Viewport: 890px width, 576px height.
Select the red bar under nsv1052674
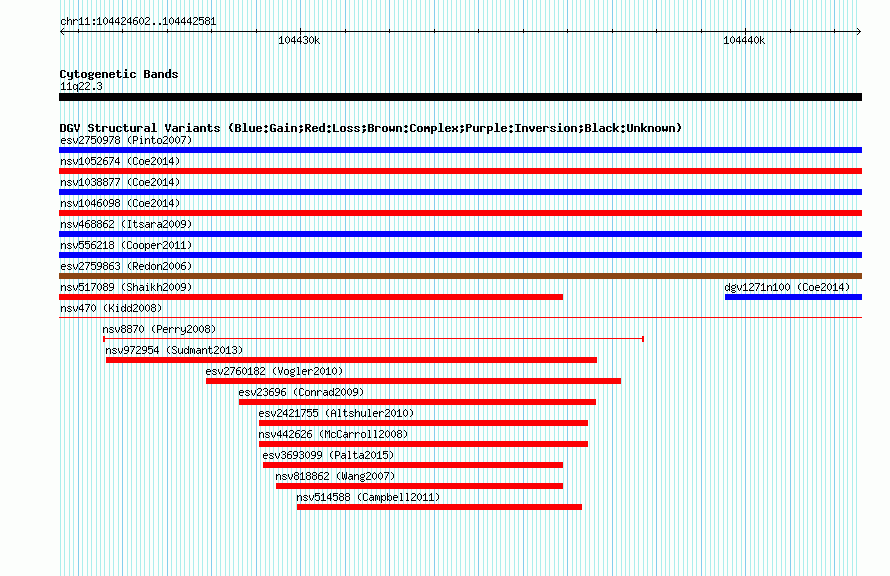click(x=460, y=171)
